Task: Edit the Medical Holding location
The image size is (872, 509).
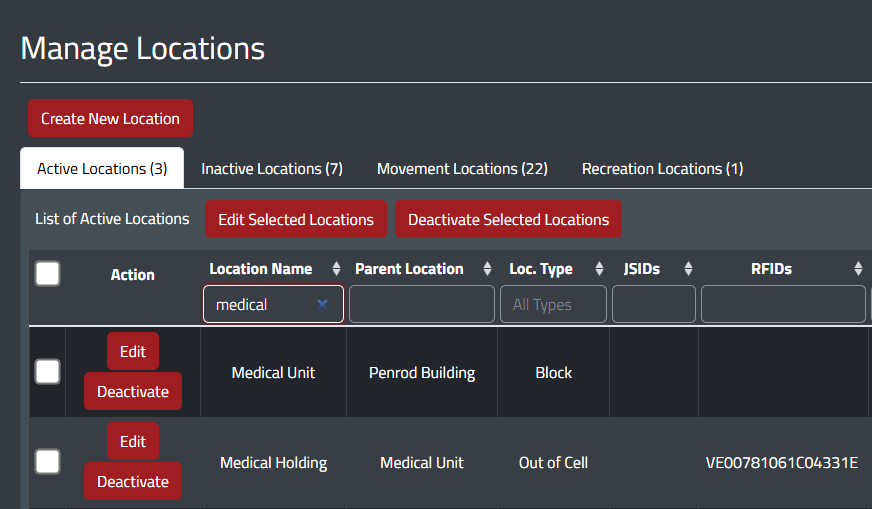Action: coord(133,442)
